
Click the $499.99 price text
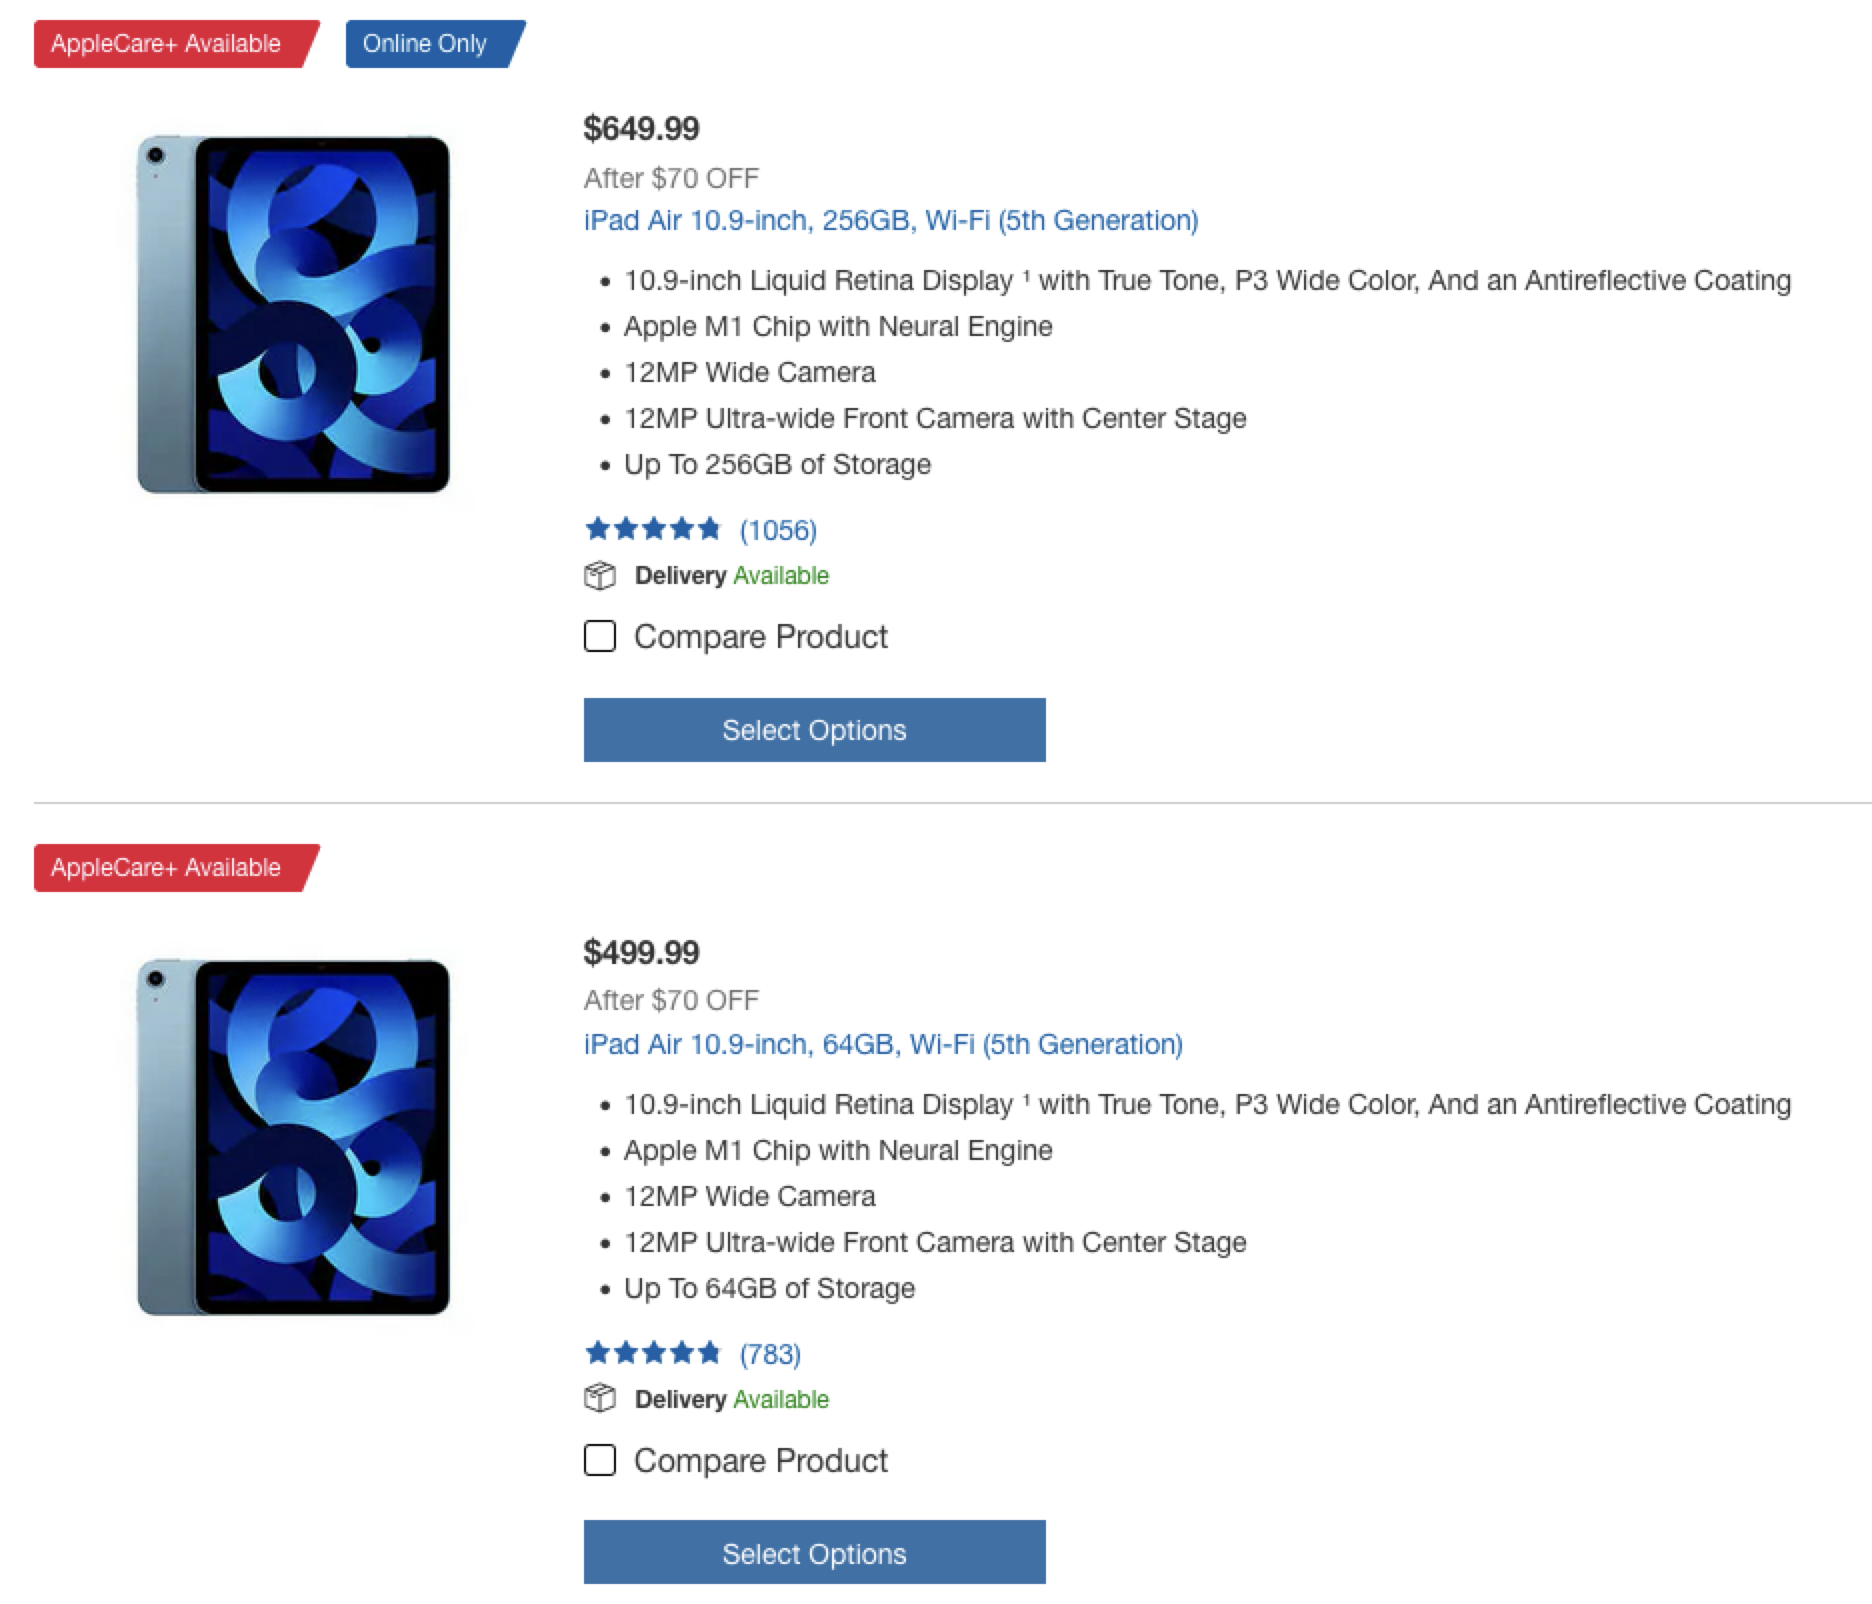pos(641,952)
